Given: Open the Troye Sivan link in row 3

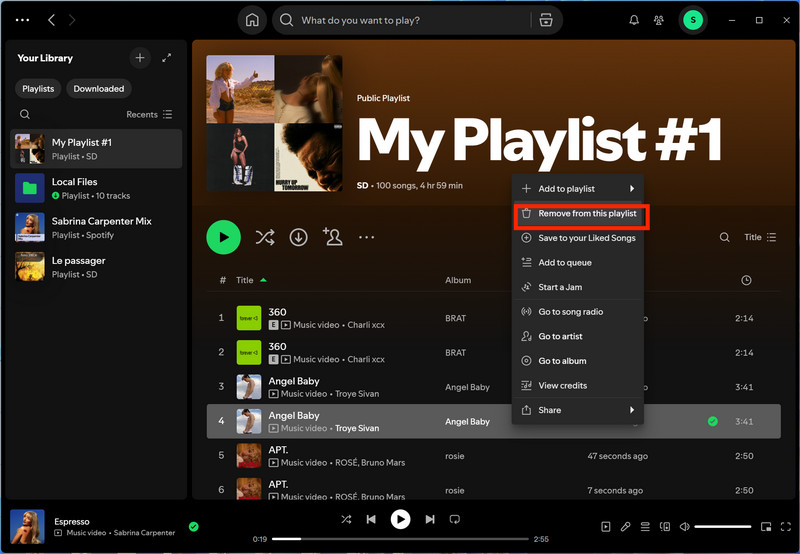Looking at the screenshot, I should point(357,394).
